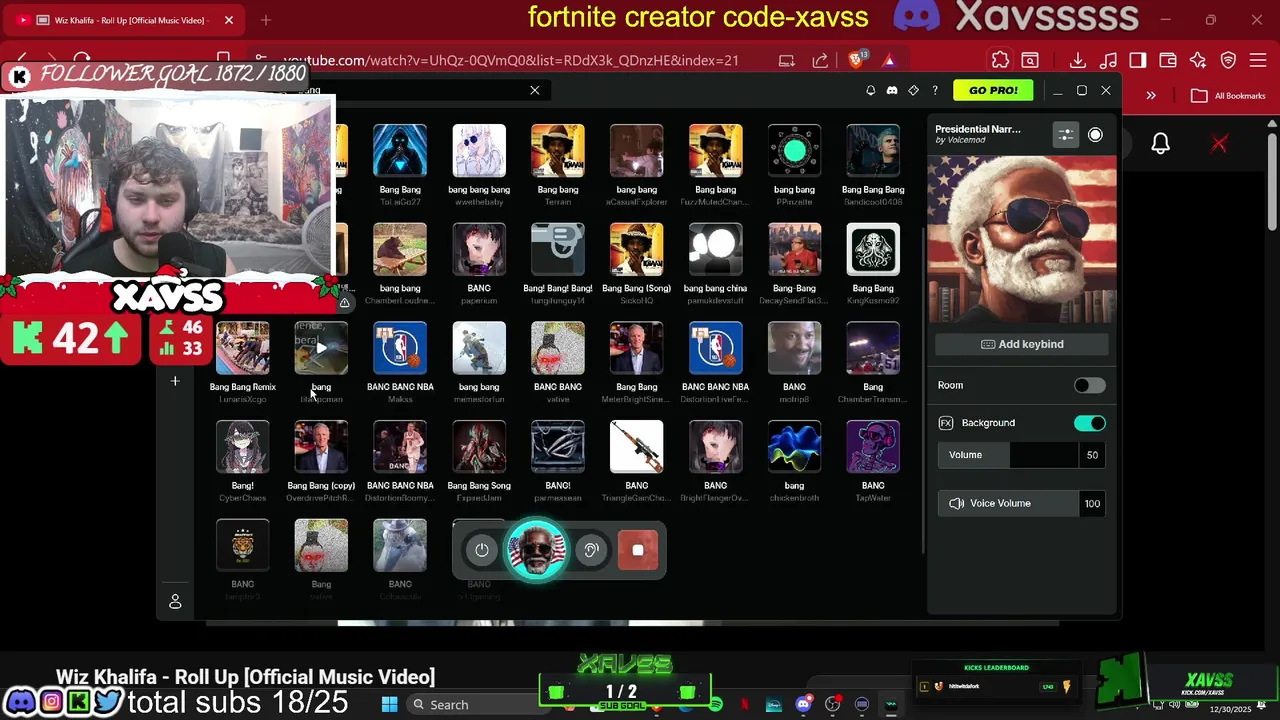Viewport: 1280px width, 720px height.
Task: Play bang bang sound by PPinzette
Action: 795,151
